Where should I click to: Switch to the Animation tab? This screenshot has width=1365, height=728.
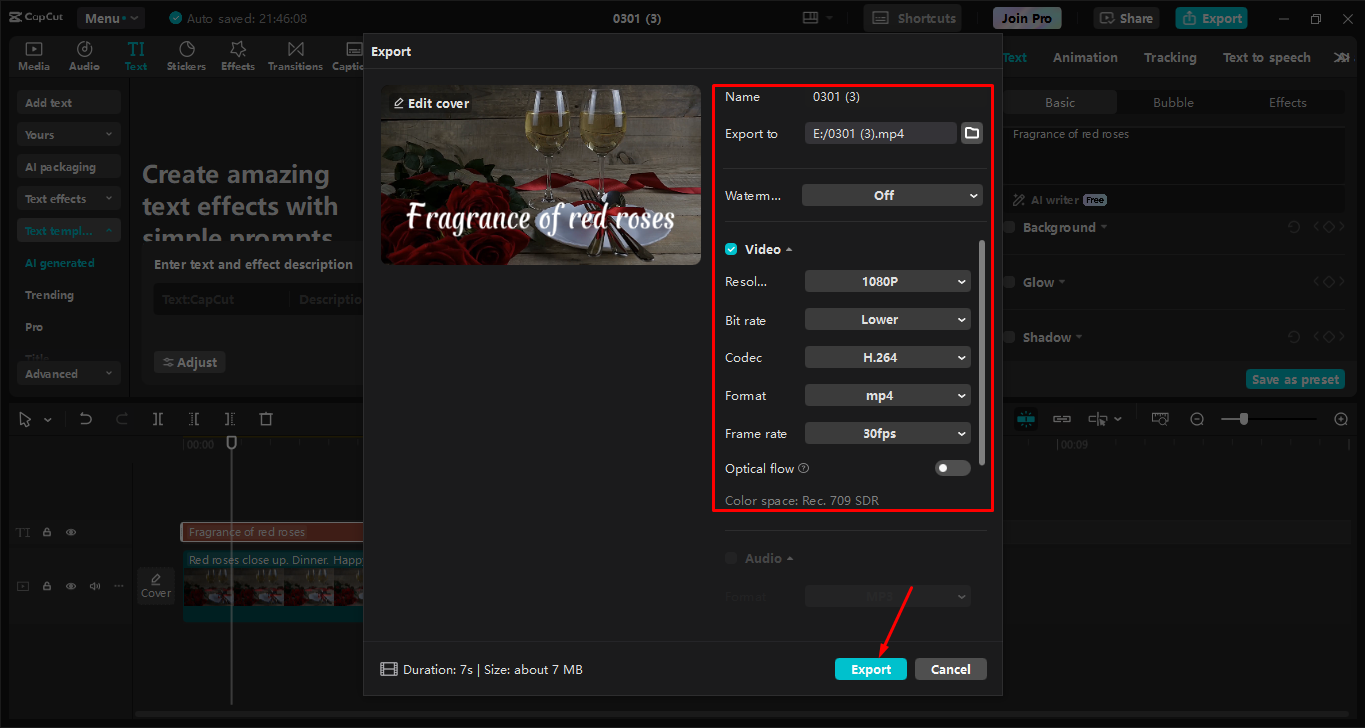(1085, 57)
